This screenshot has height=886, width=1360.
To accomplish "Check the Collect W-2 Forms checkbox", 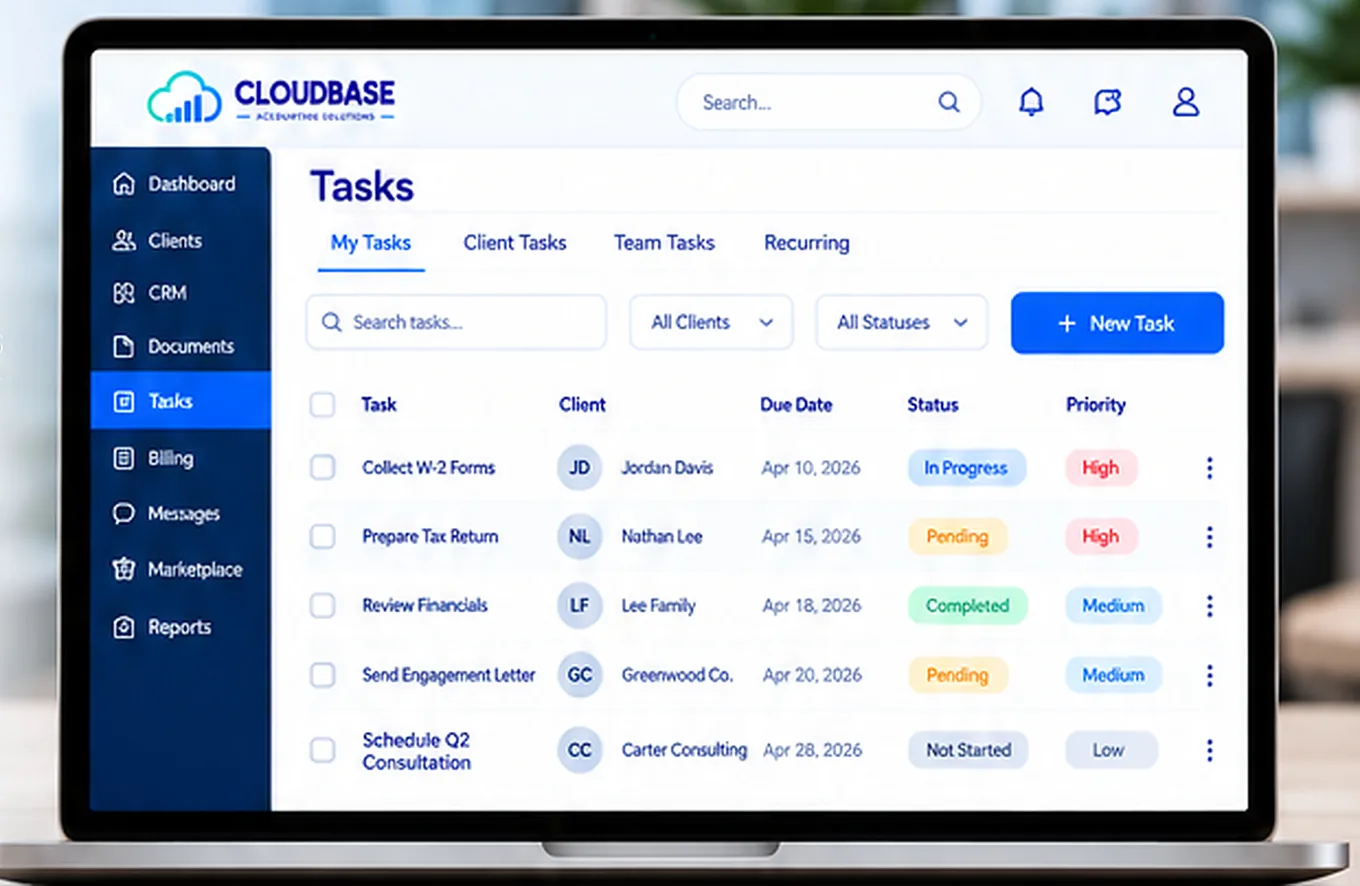I will click(x=322, y=467).
